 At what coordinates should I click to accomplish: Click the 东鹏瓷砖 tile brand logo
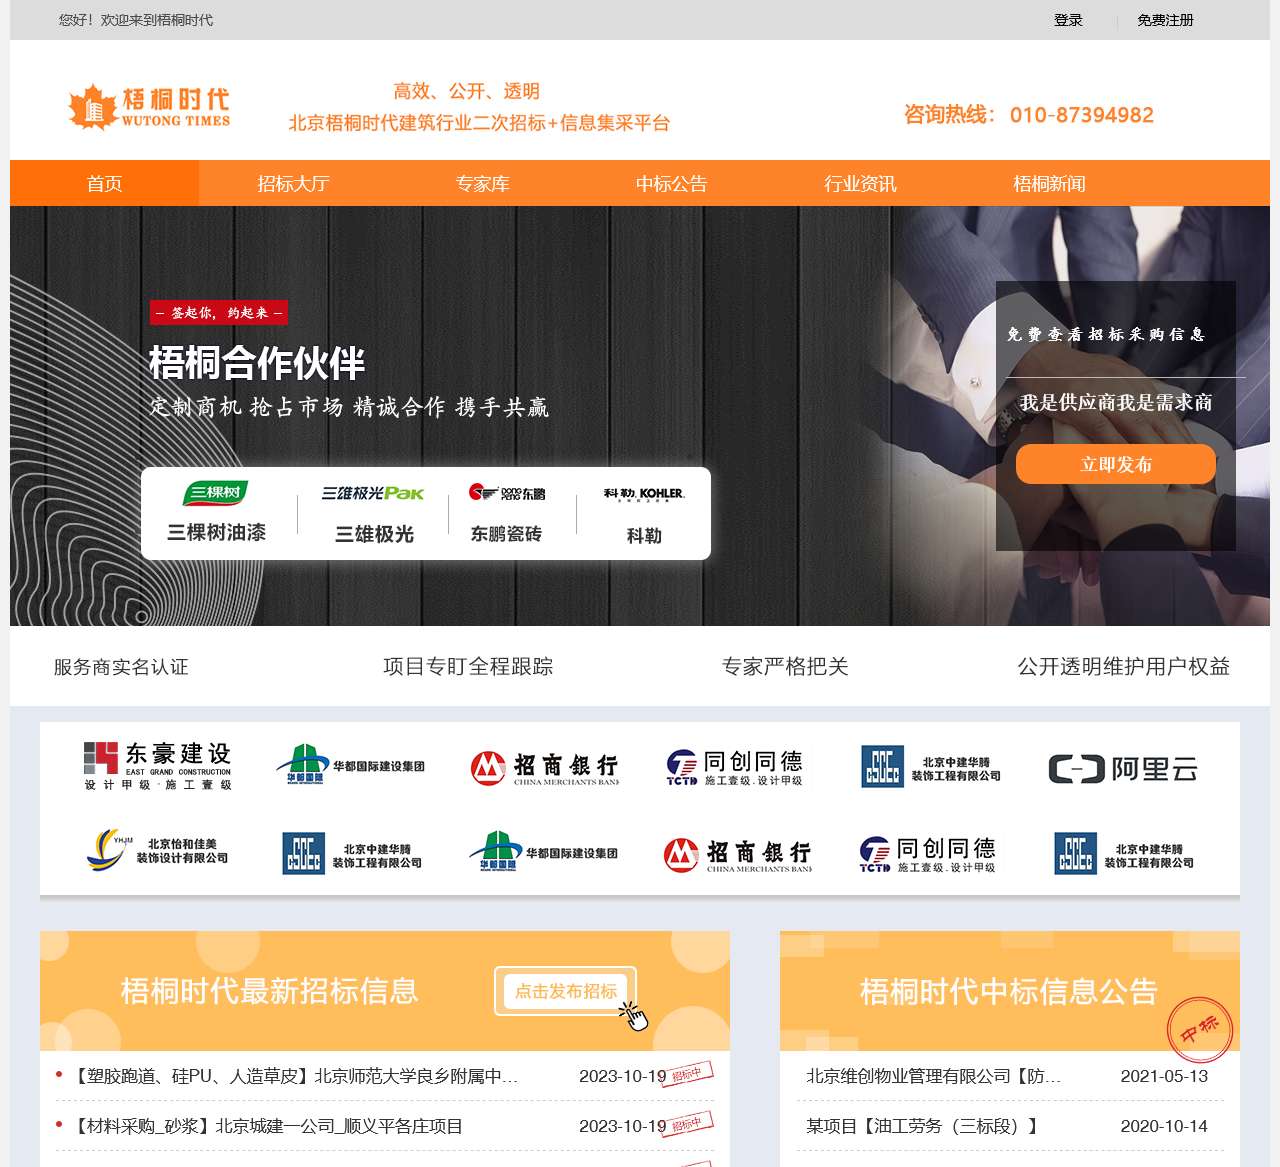(x=506, y=512)
